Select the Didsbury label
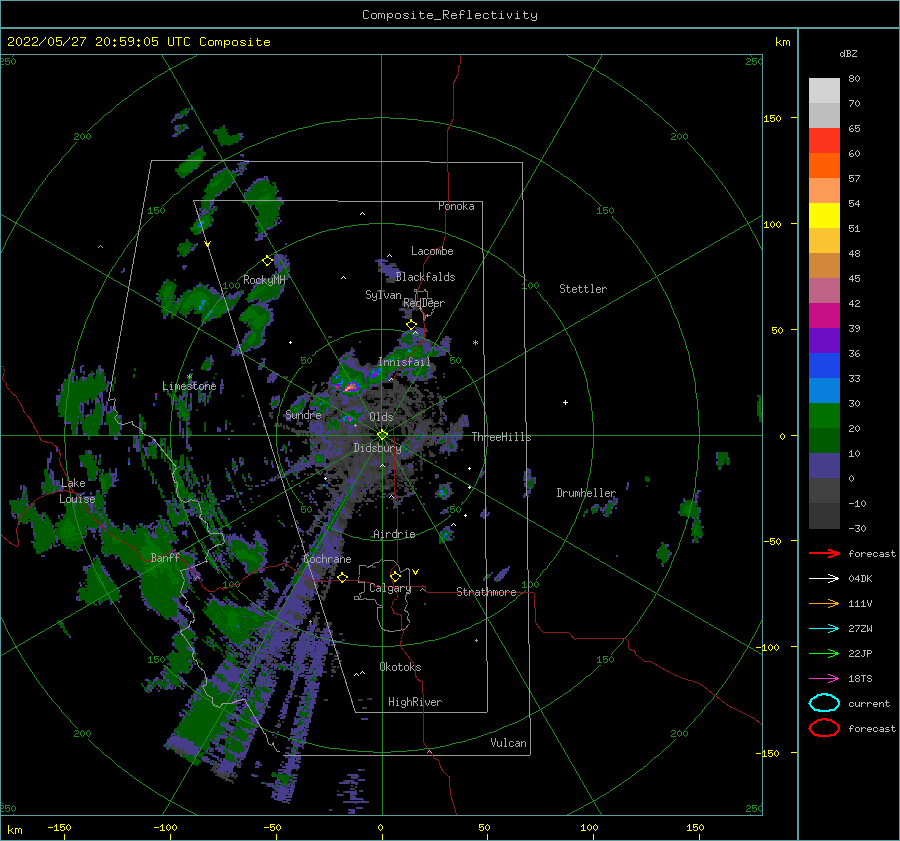The width and height of the screenshot is (900, 841). 377,448
